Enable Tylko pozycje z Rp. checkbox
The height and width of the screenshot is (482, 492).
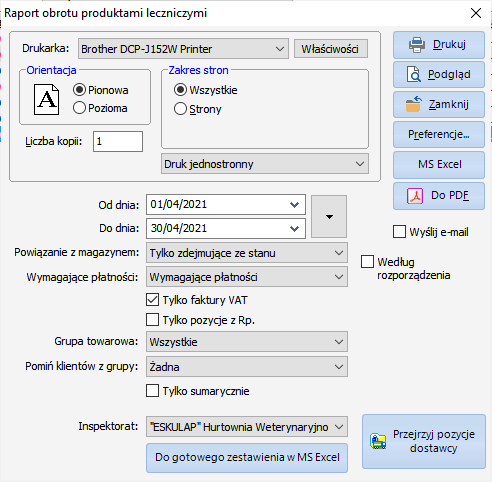[152, 320]
